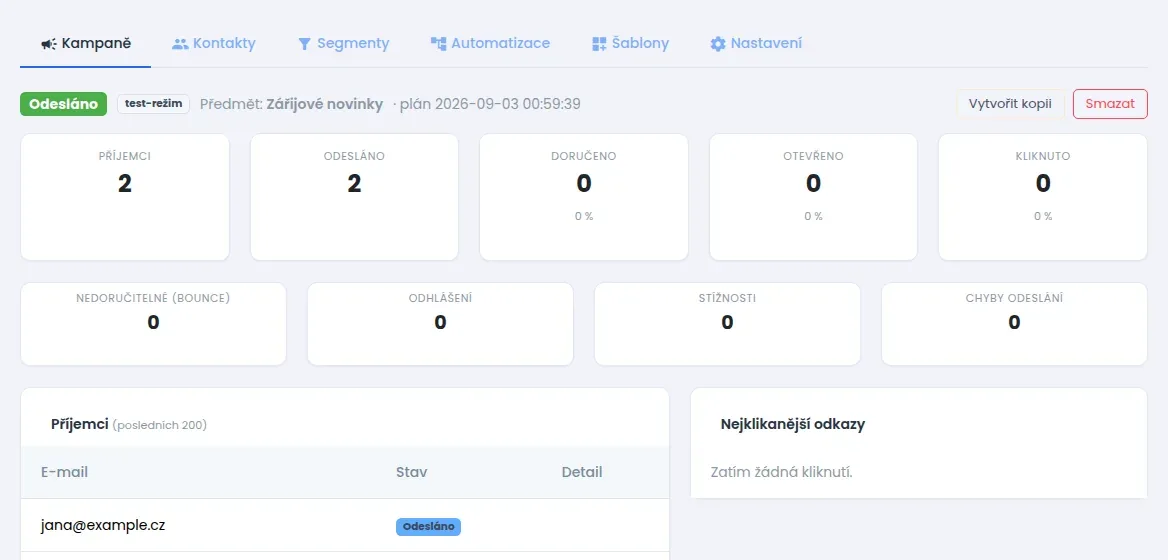Click the E-mail column header
This screenshot has width=1168, height=560.
65,472
